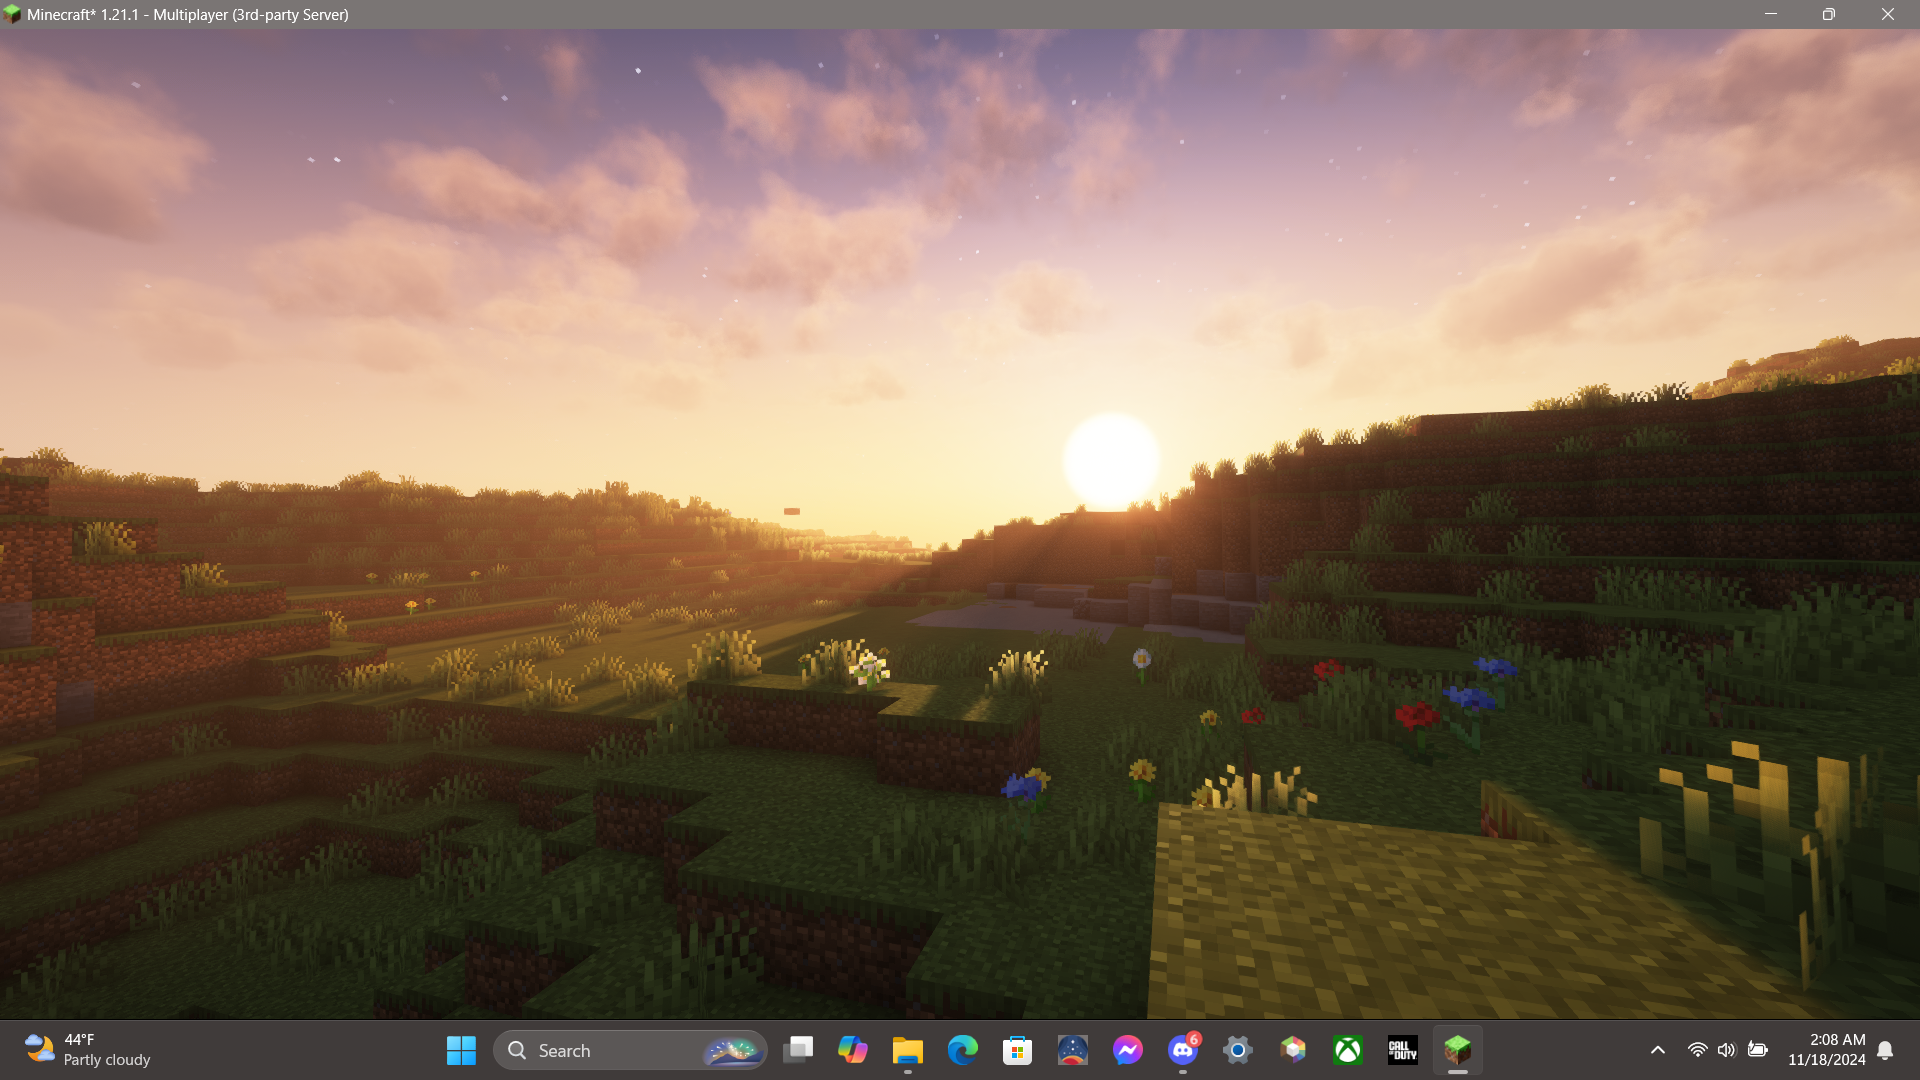Open the clock and calendar flyout
The width and height of the screenshot is (1920, 1080).
1826,1050
